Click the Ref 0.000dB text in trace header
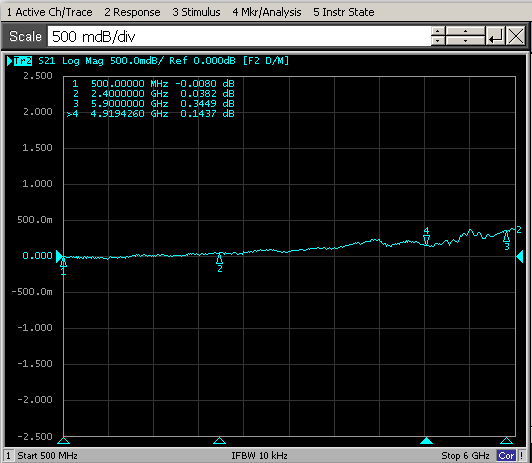The height and width of the screenshot is (463, 532). pos(202,61)
